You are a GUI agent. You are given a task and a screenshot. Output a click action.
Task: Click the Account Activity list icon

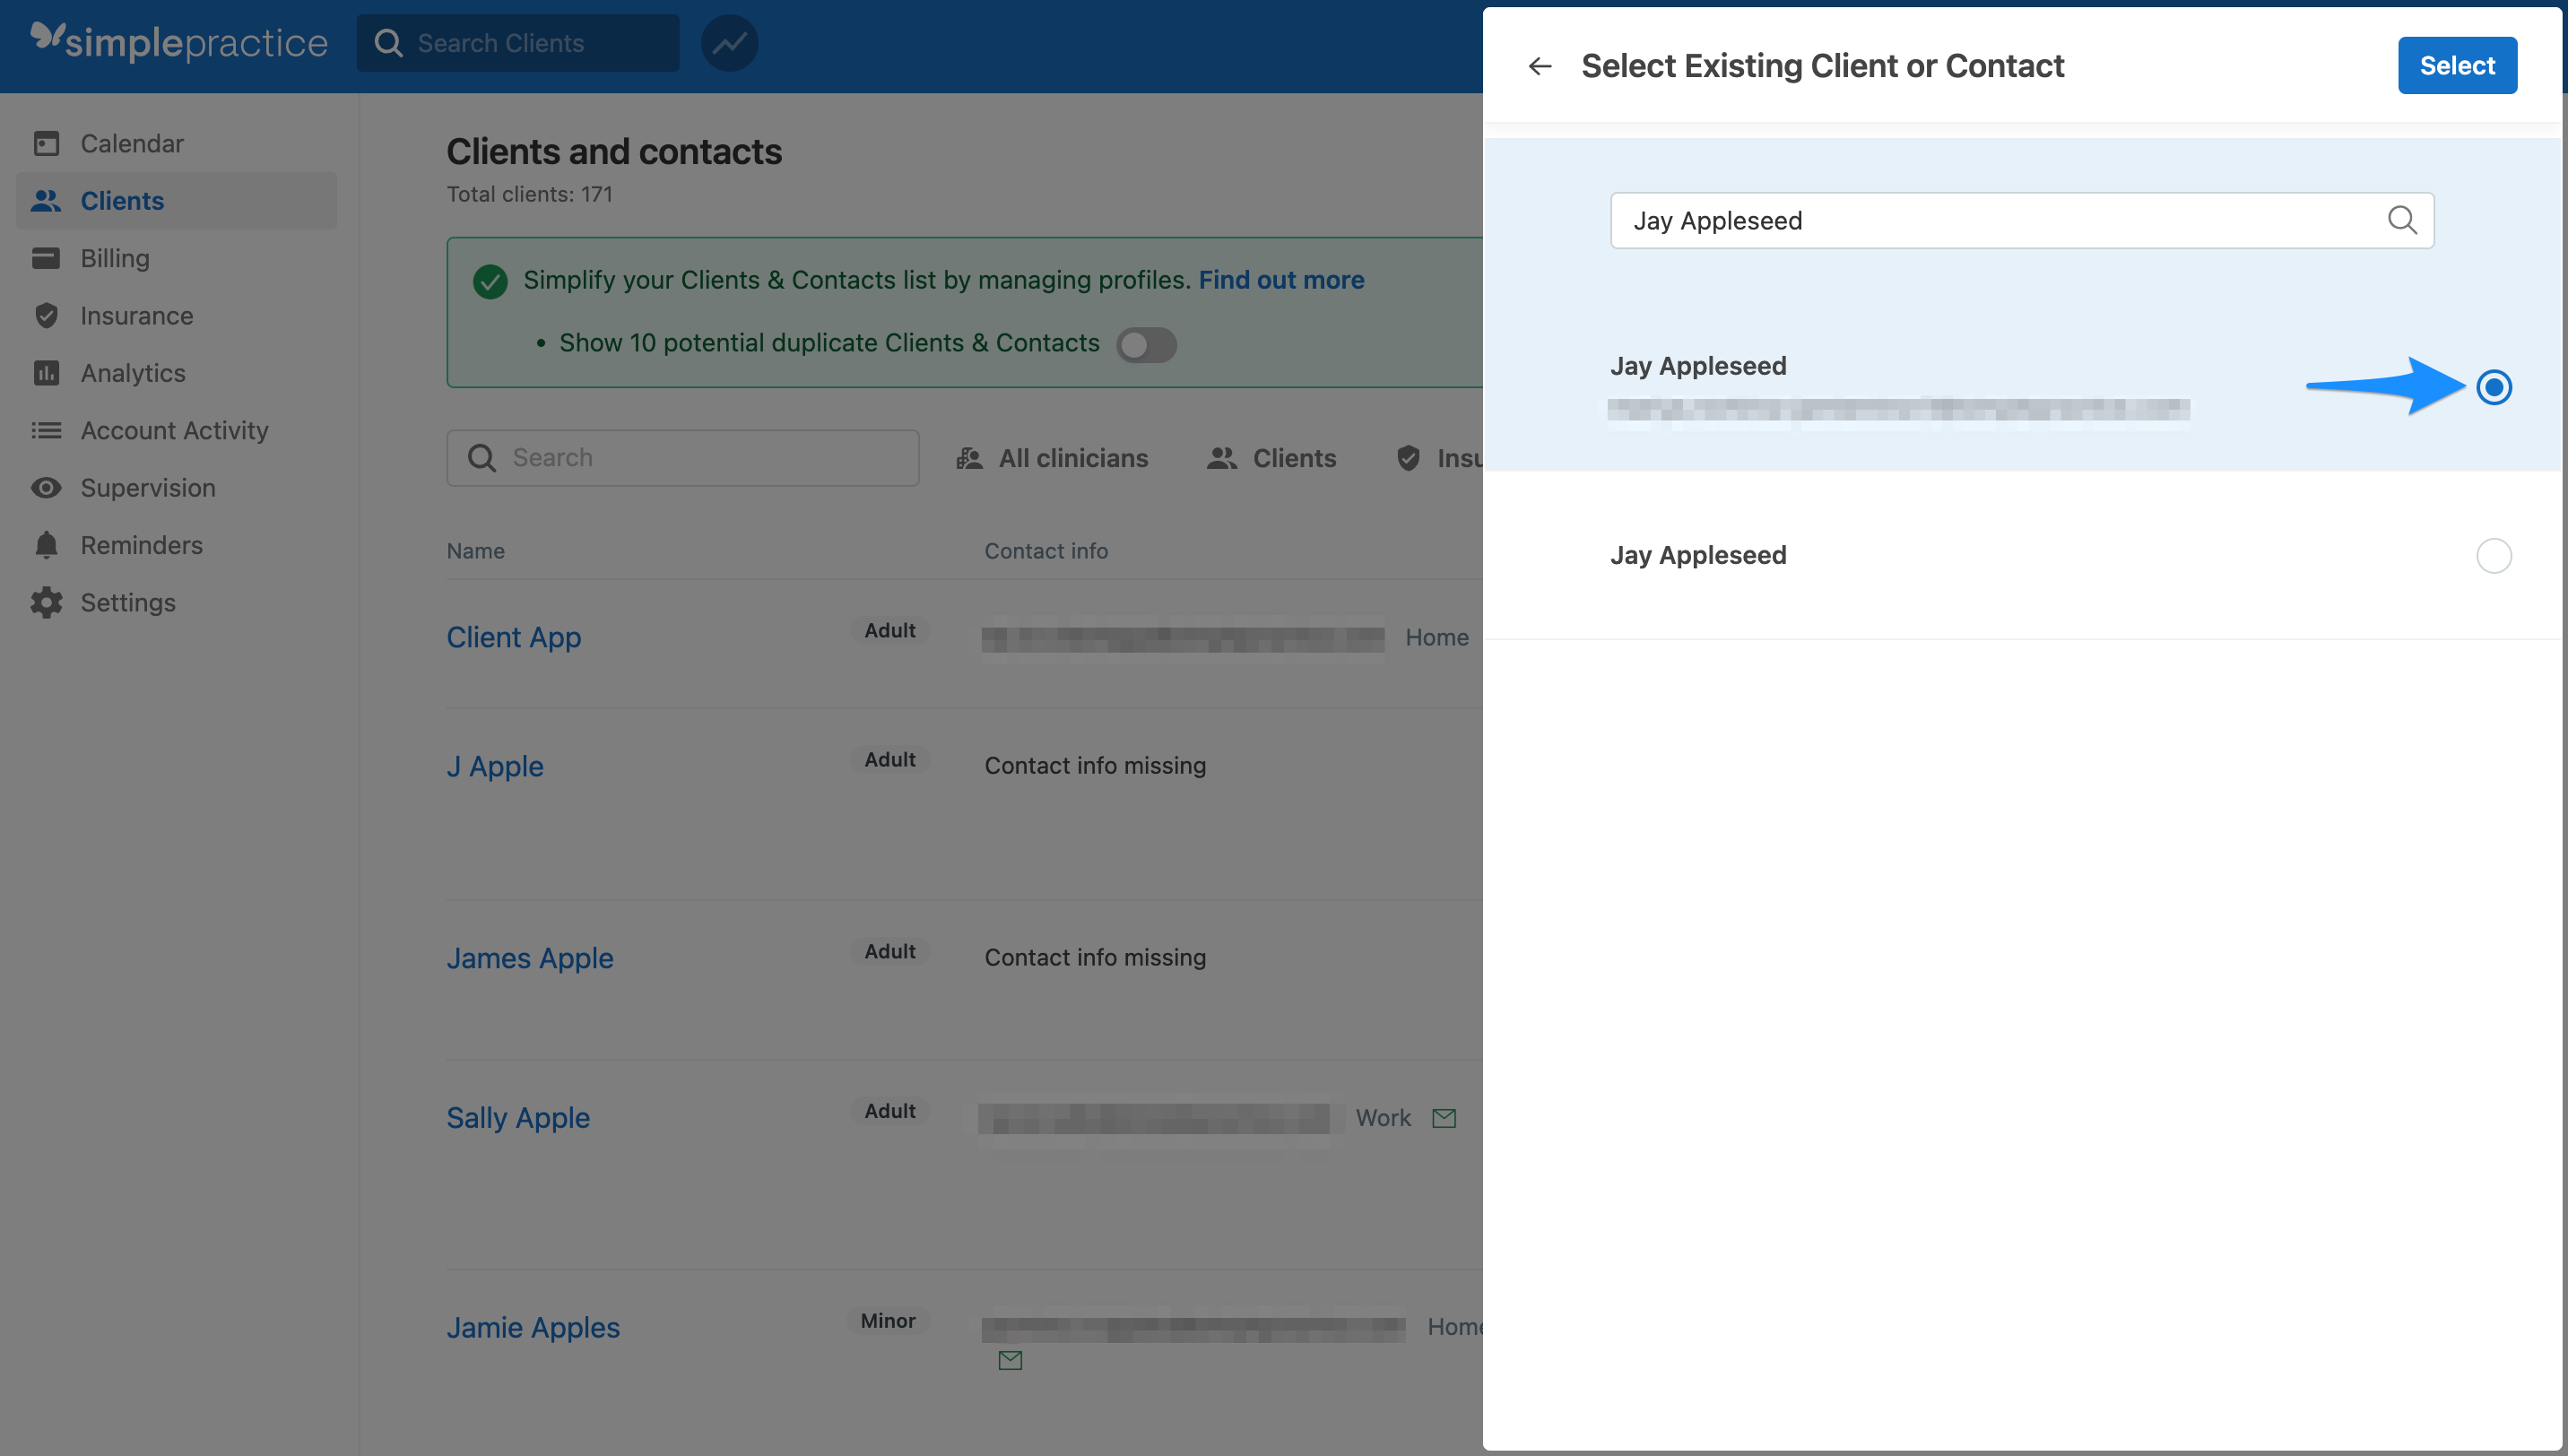coord(46,430)
